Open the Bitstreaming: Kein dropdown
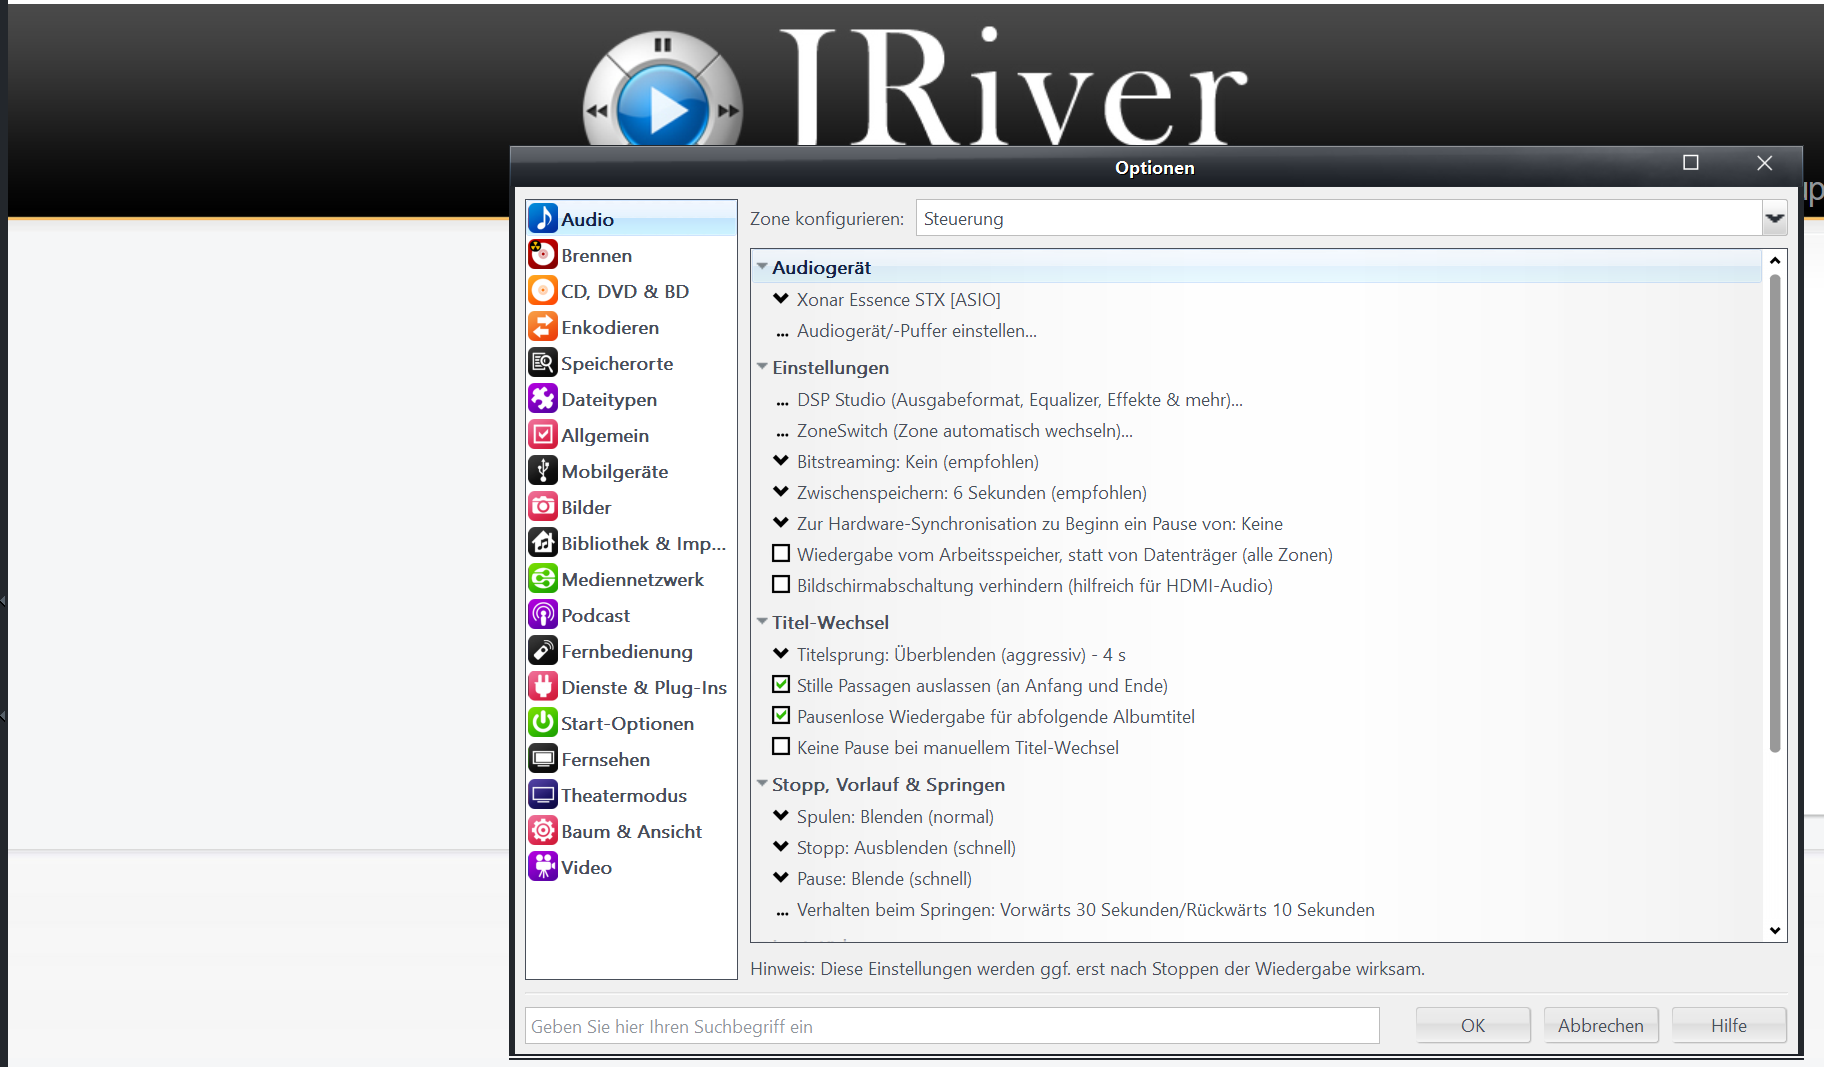This screenshot has height=1067, width=1824. point(781,460)
